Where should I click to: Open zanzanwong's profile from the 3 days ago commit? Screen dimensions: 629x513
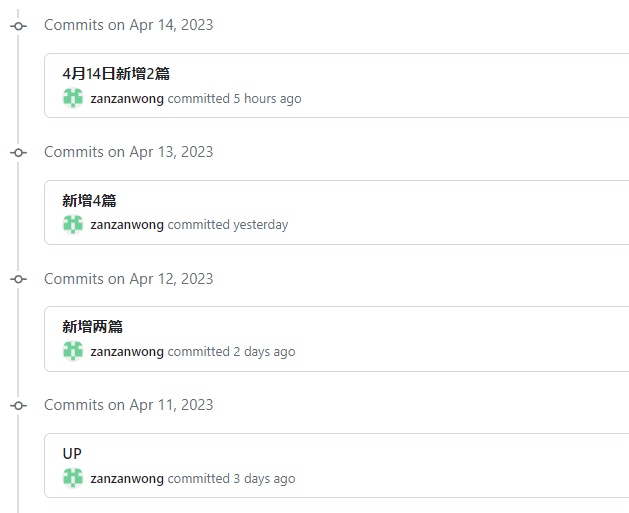click(127, 479)
